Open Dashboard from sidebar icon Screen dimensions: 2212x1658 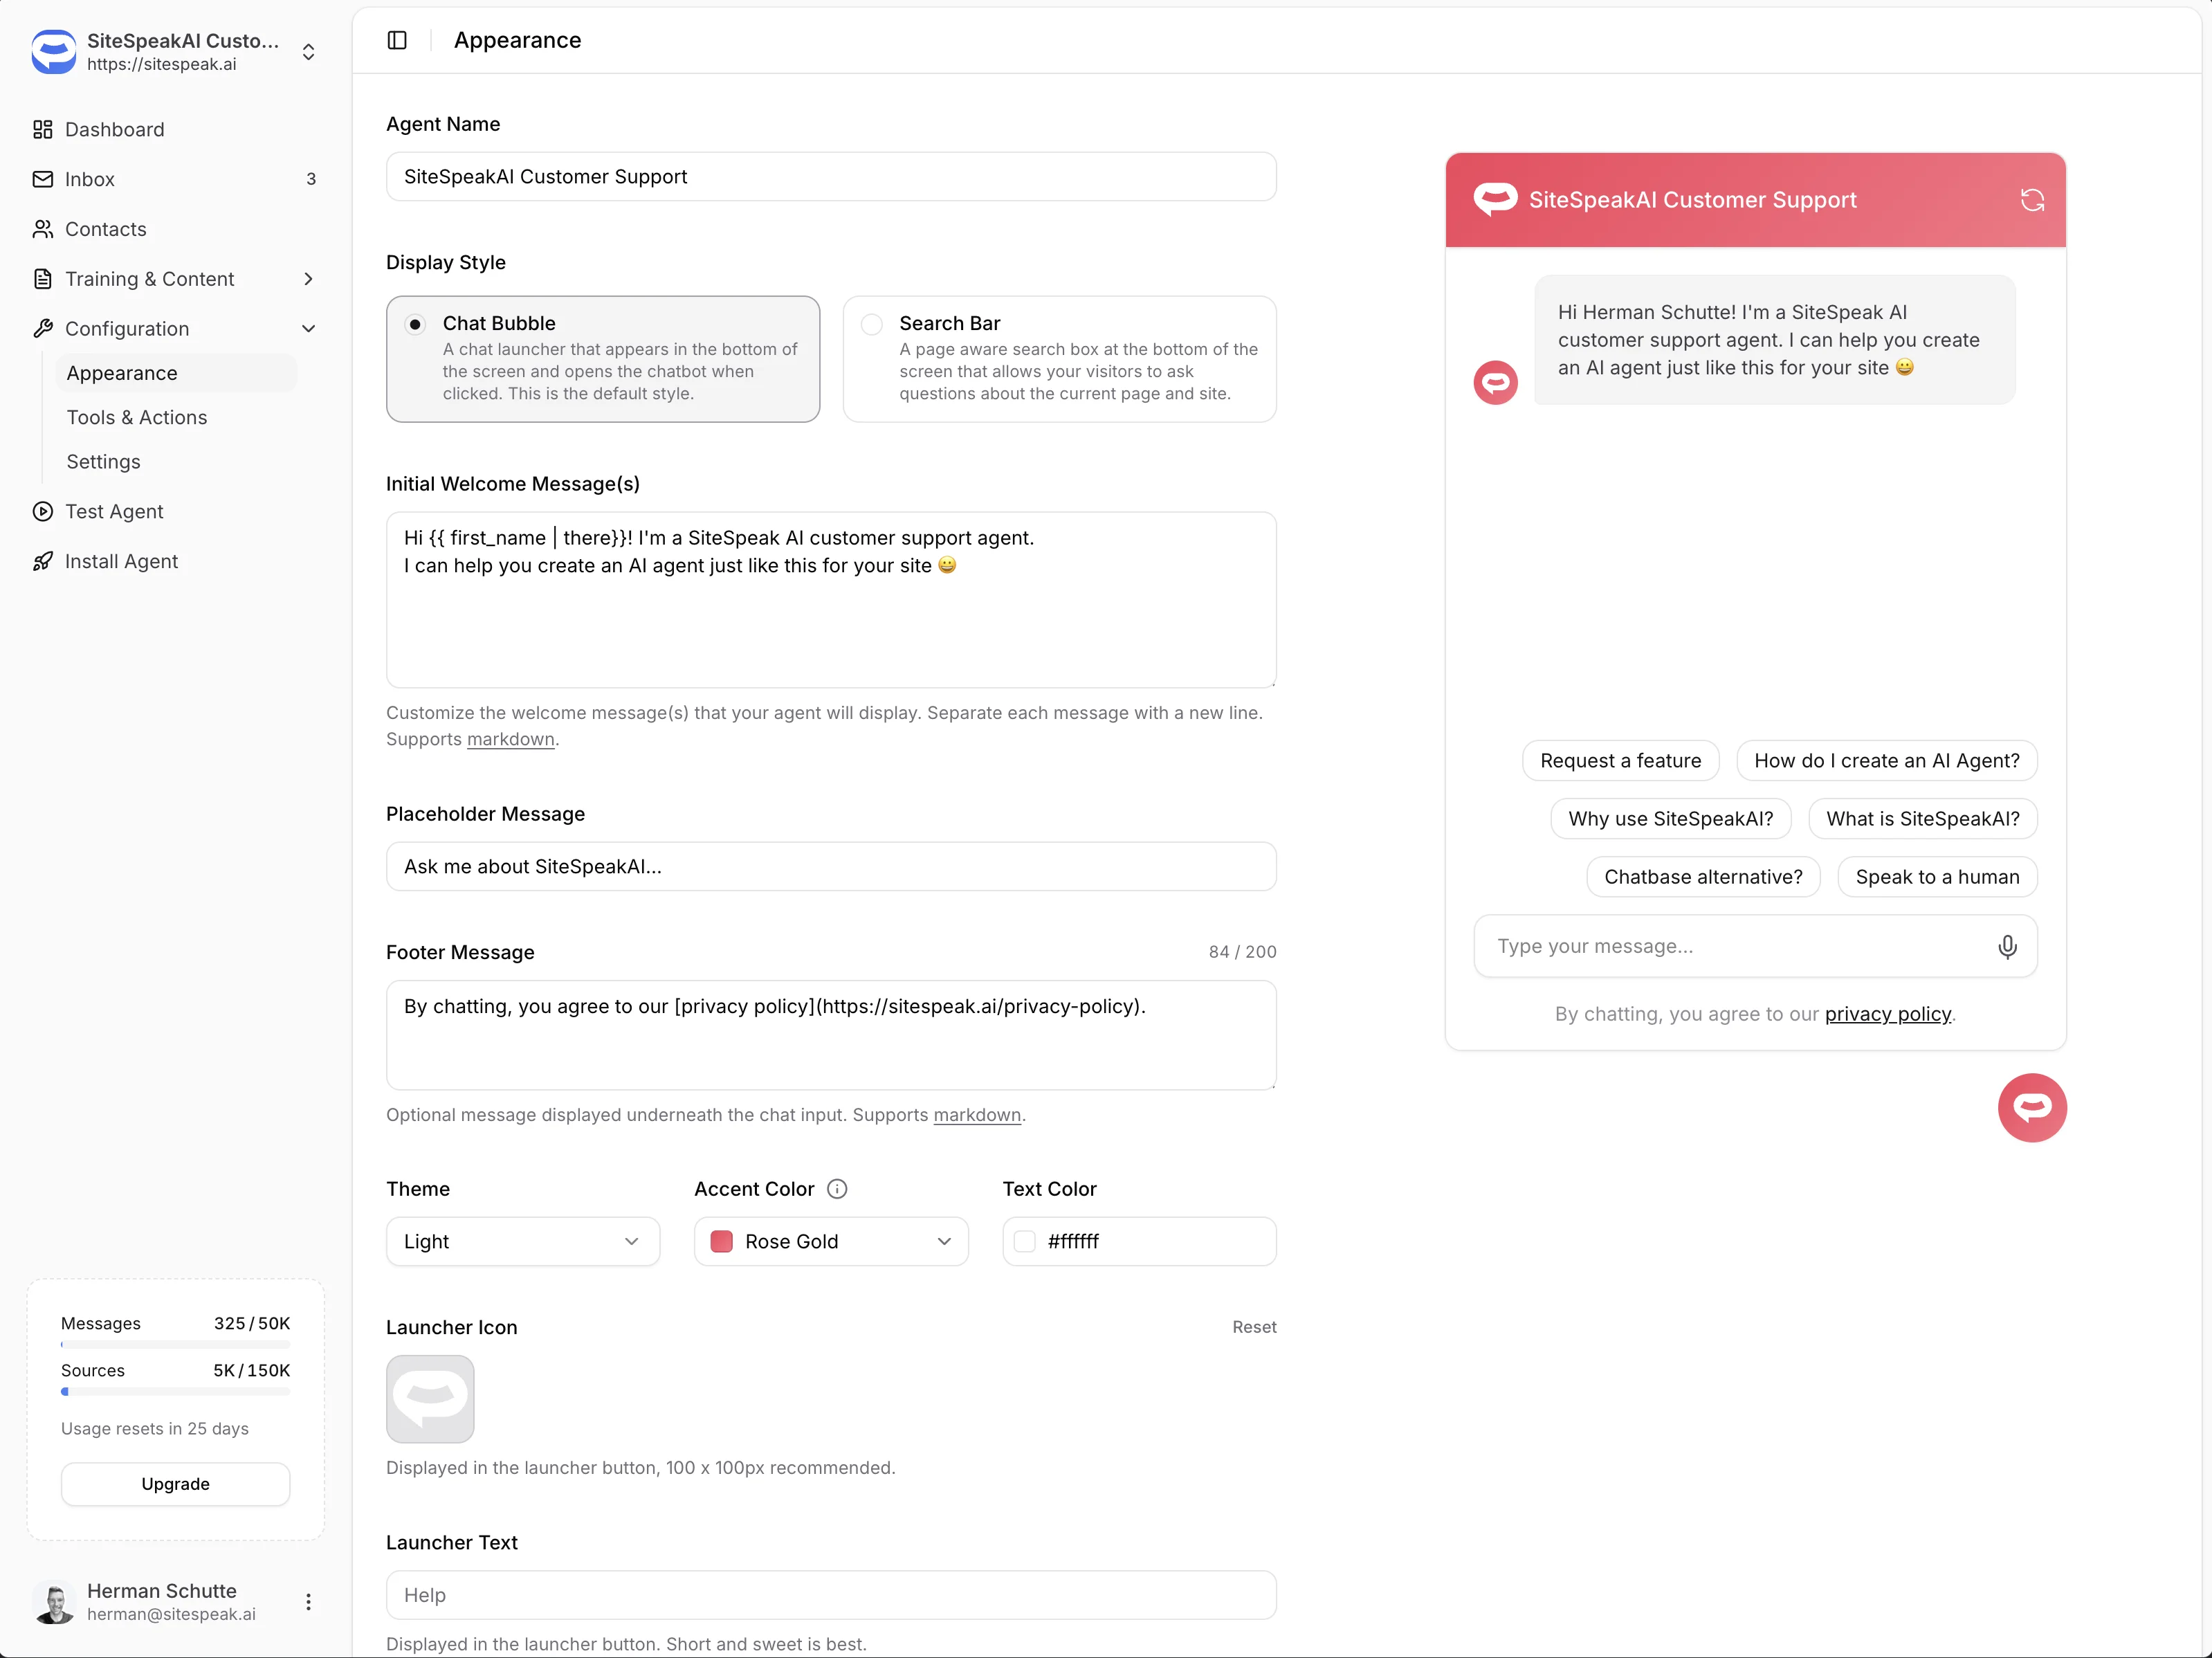coord(43,129)
